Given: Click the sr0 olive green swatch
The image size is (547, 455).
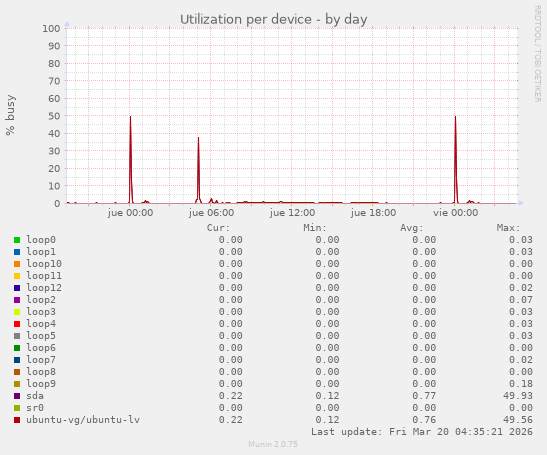Looking at the screenshot, I should pos(17,408).
